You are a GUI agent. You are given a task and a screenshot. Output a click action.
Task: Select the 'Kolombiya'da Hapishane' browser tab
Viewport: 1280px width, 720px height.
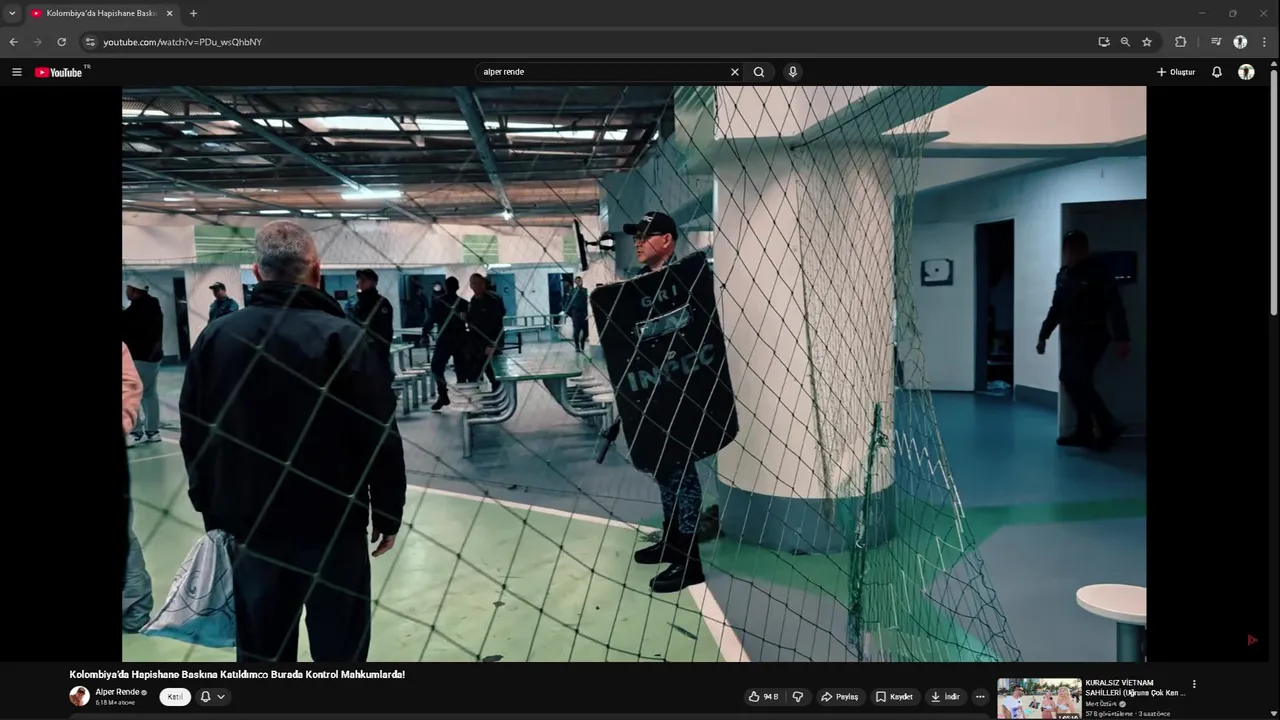101,13
